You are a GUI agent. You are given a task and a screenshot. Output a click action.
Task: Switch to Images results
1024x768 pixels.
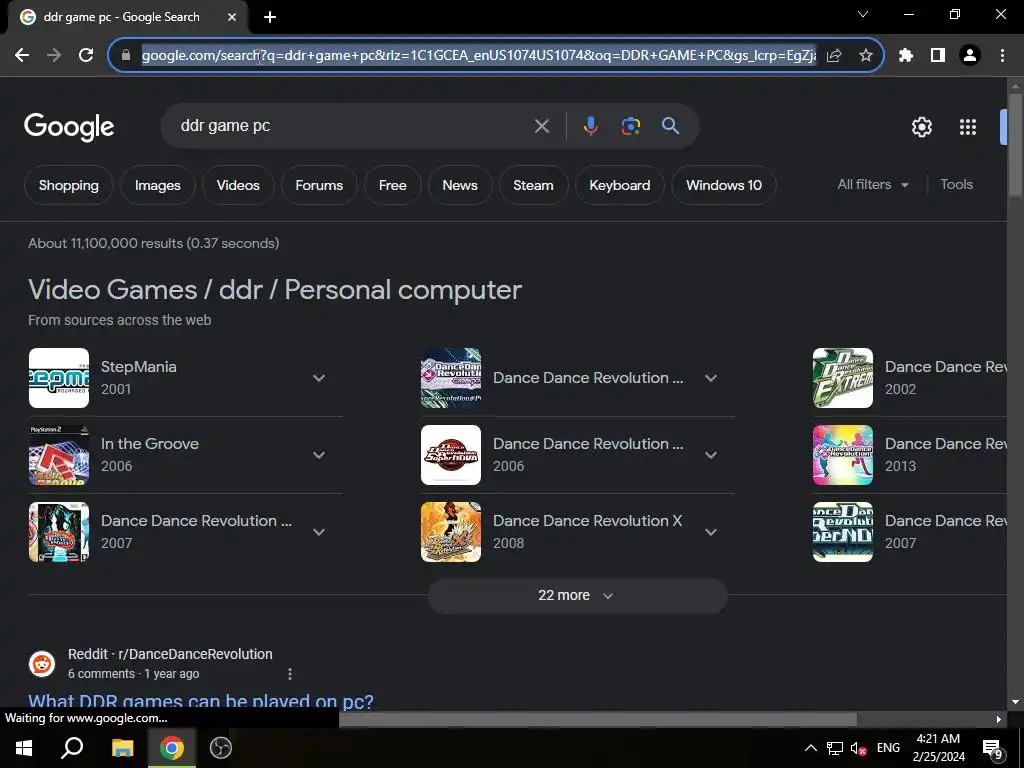[157, 185]
